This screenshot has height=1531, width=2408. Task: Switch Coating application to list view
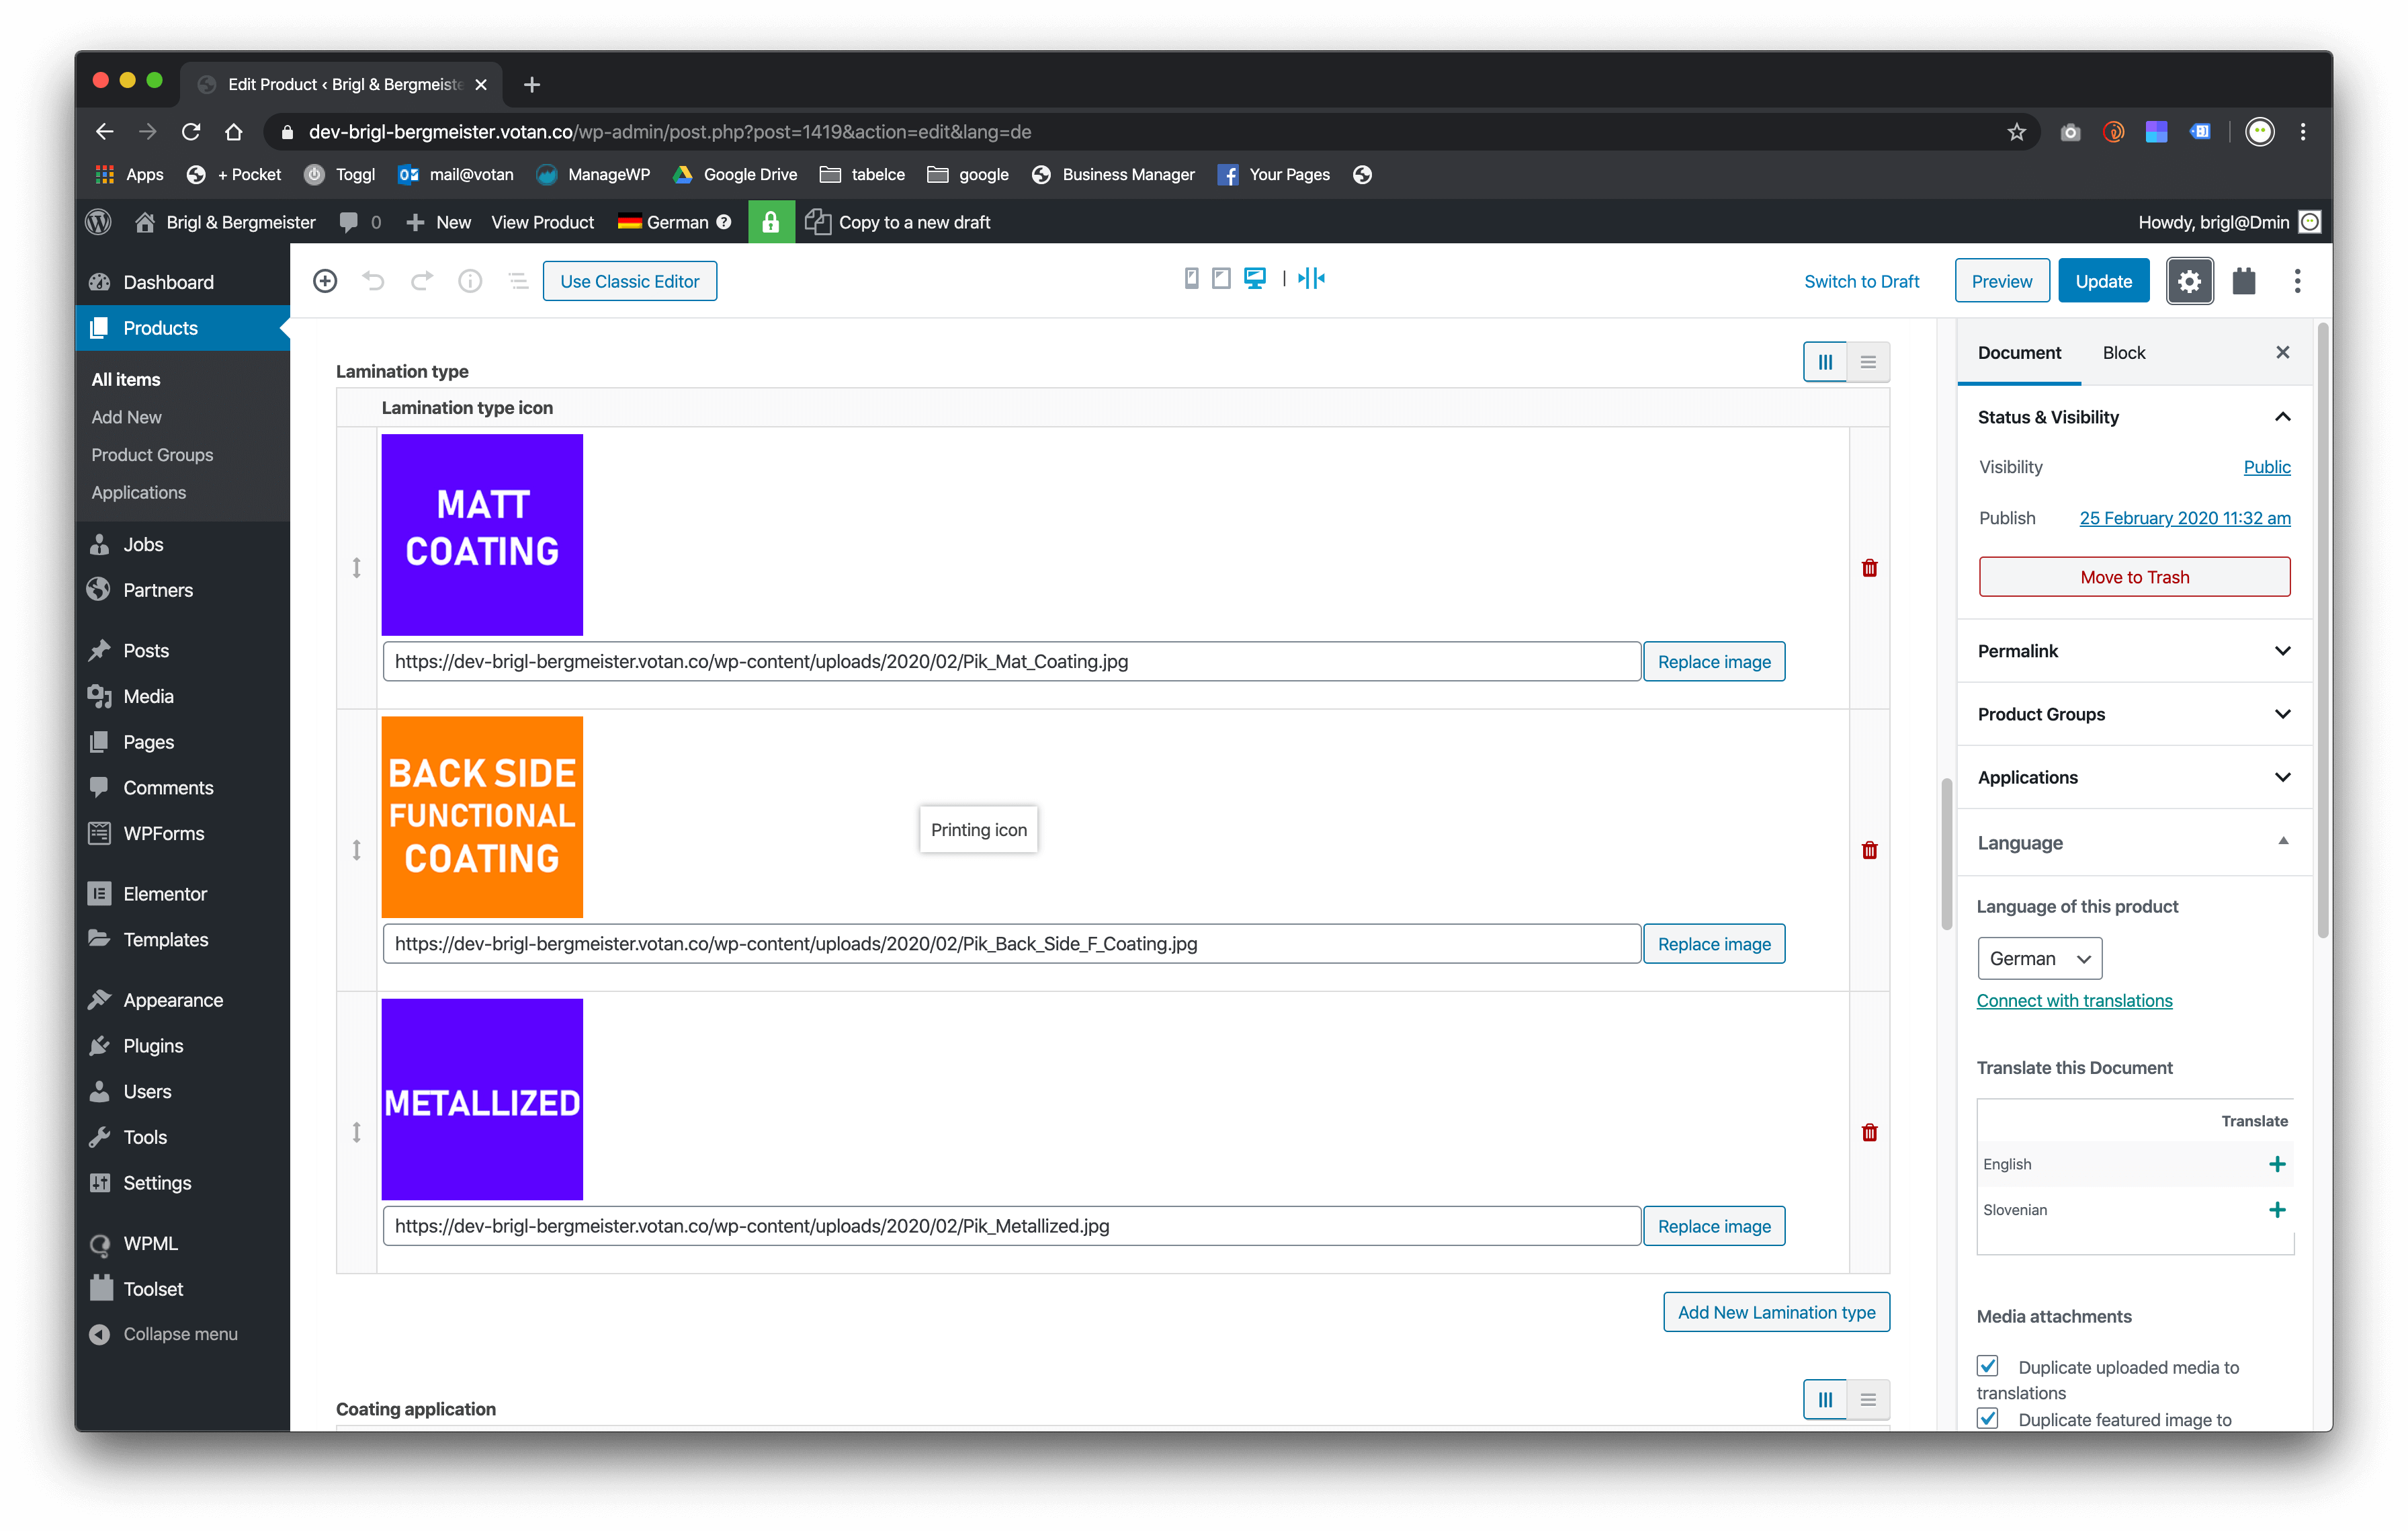coord(1868,1399)
